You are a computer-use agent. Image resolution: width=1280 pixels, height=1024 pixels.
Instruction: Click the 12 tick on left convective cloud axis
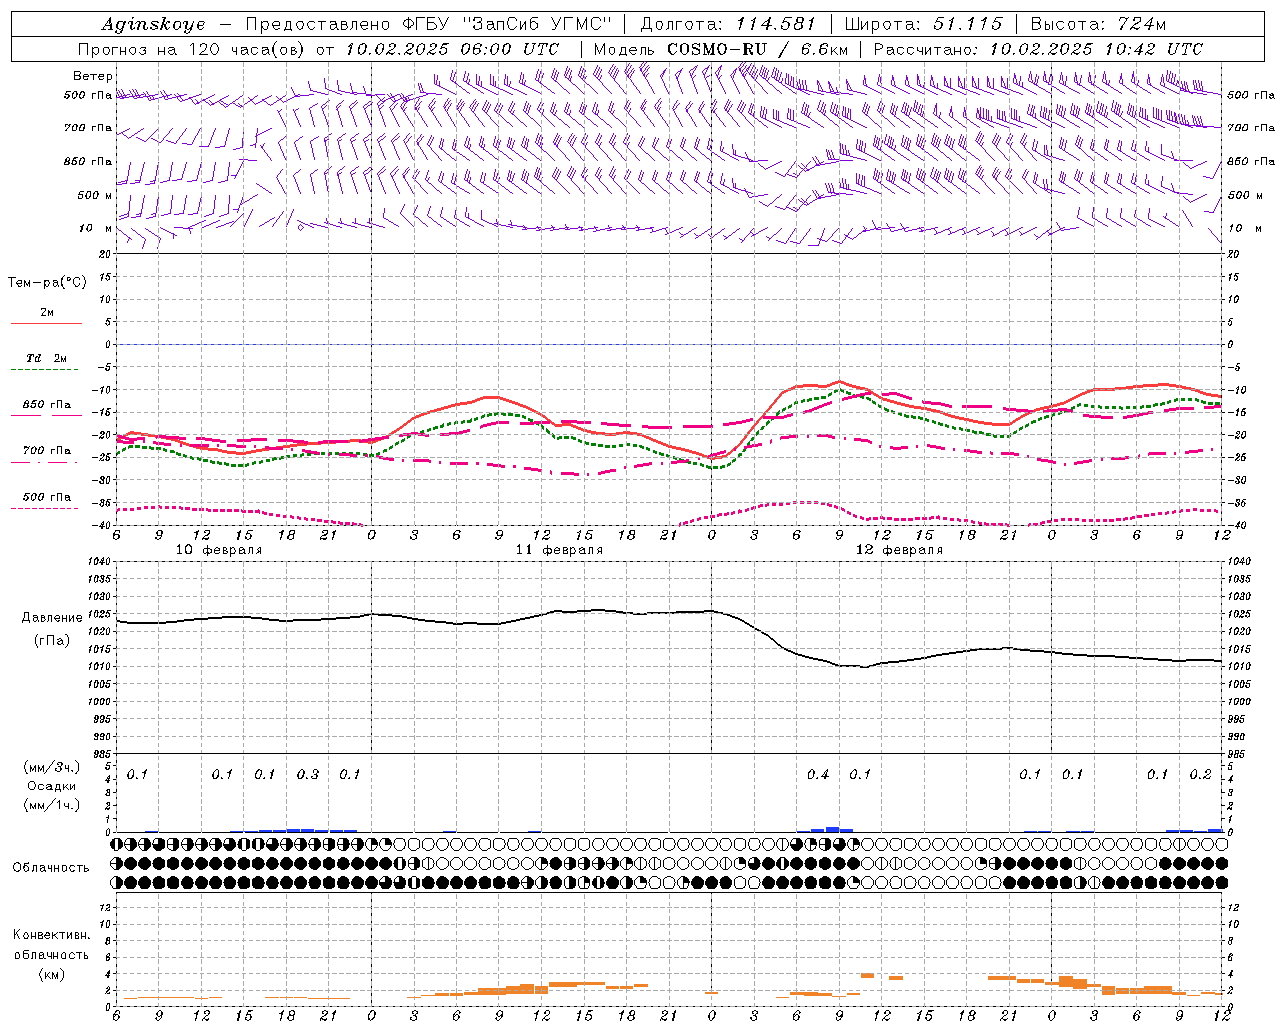105,907
